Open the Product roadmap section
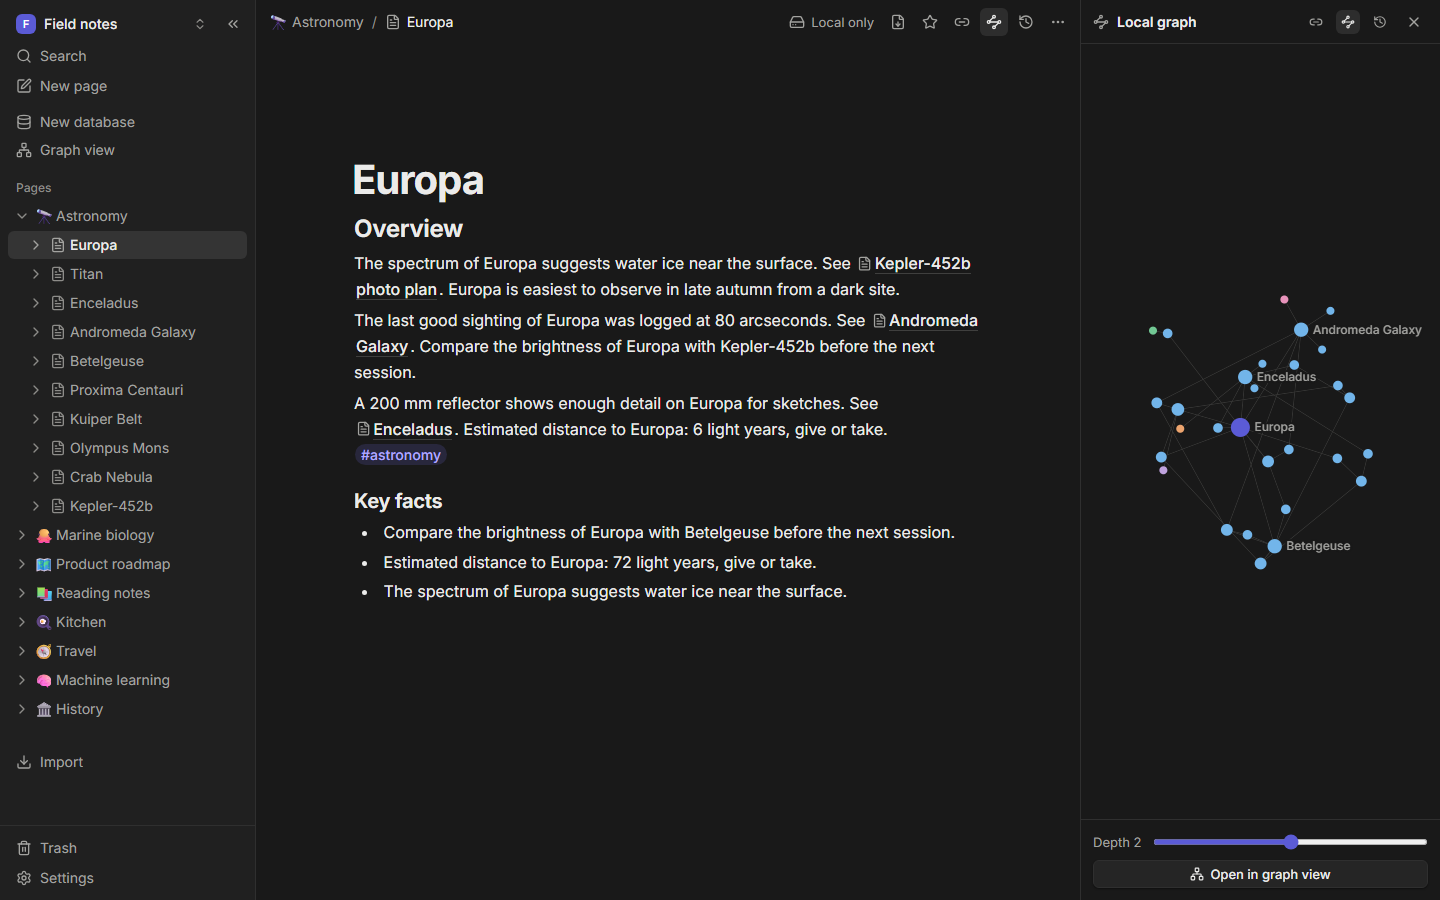Image resolution: width=1440 pixels, height=900 pixels. coord(127,564)
